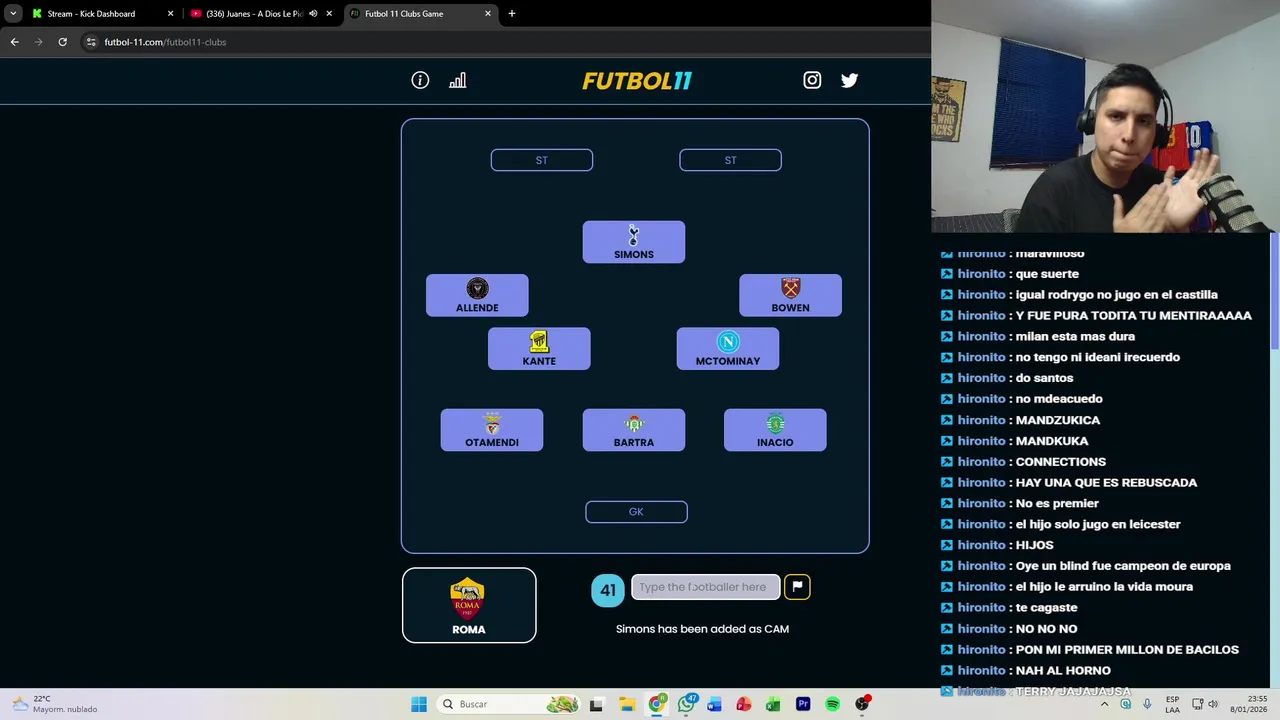
Task: Open the game info icon
Action: (420, 80)
